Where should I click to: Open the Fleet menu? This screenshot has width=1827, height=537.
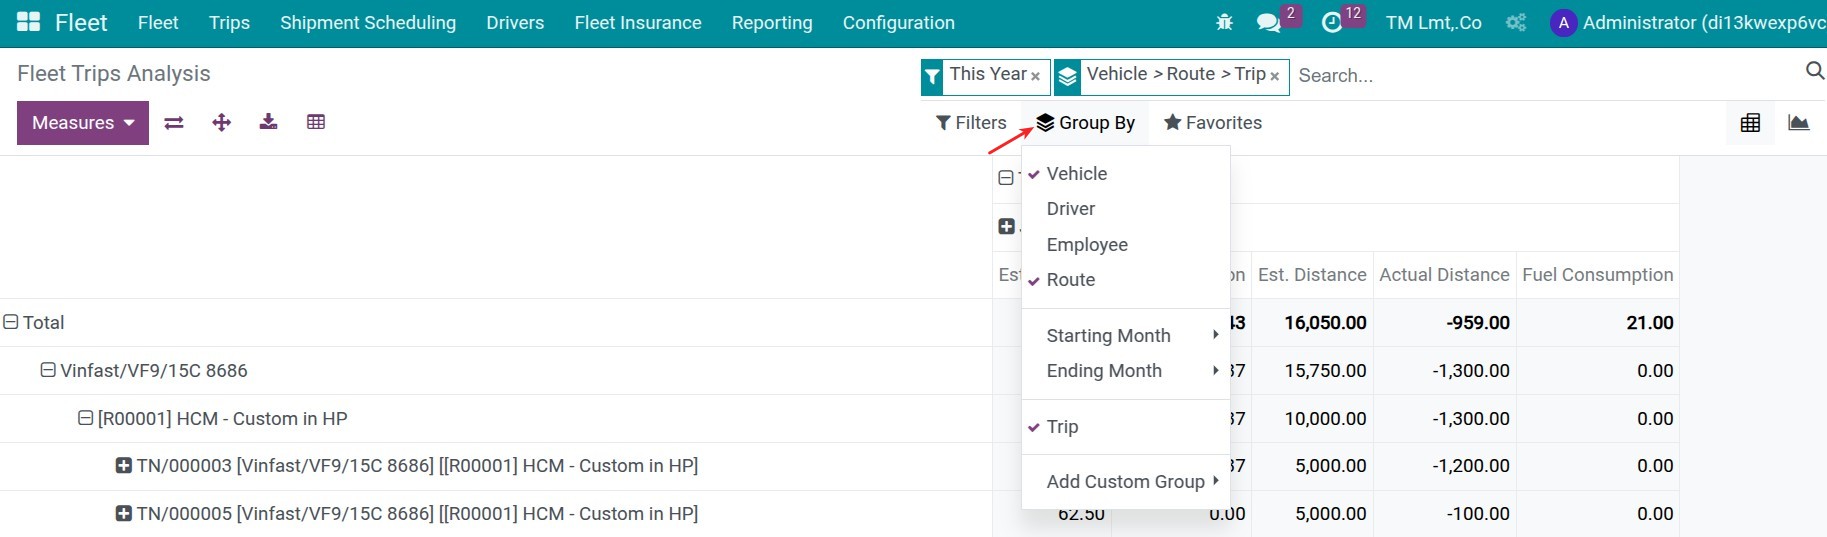[x=158, y=22]
